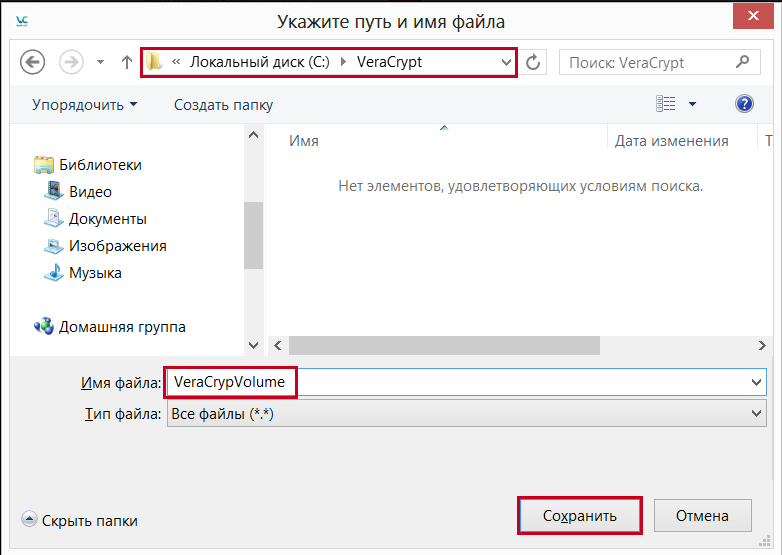Screen dimensions: 782x555
Task: Open address bar history dropdown
Action: coord(506,62)
